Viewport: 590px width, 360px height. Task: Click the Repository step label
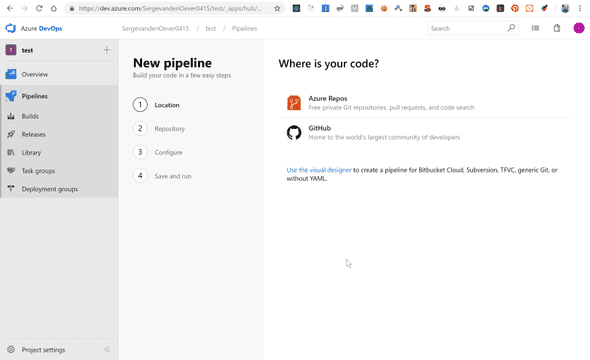(x=170, y=129)
